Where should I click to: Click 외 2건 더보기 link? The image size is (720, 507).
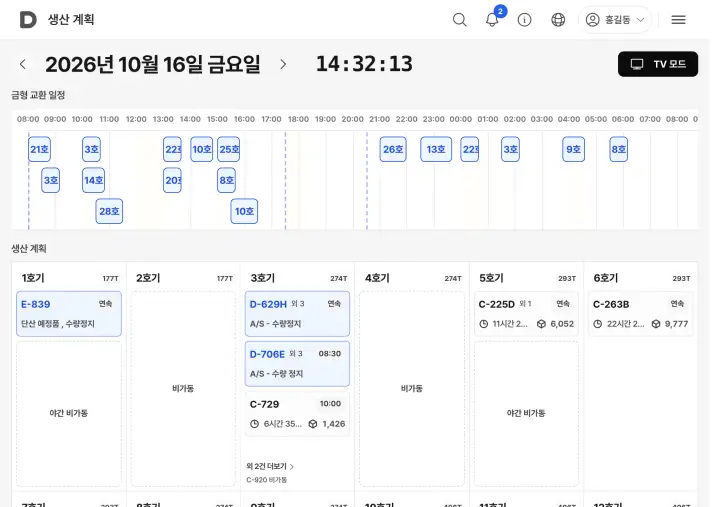[x=270, y=466]
